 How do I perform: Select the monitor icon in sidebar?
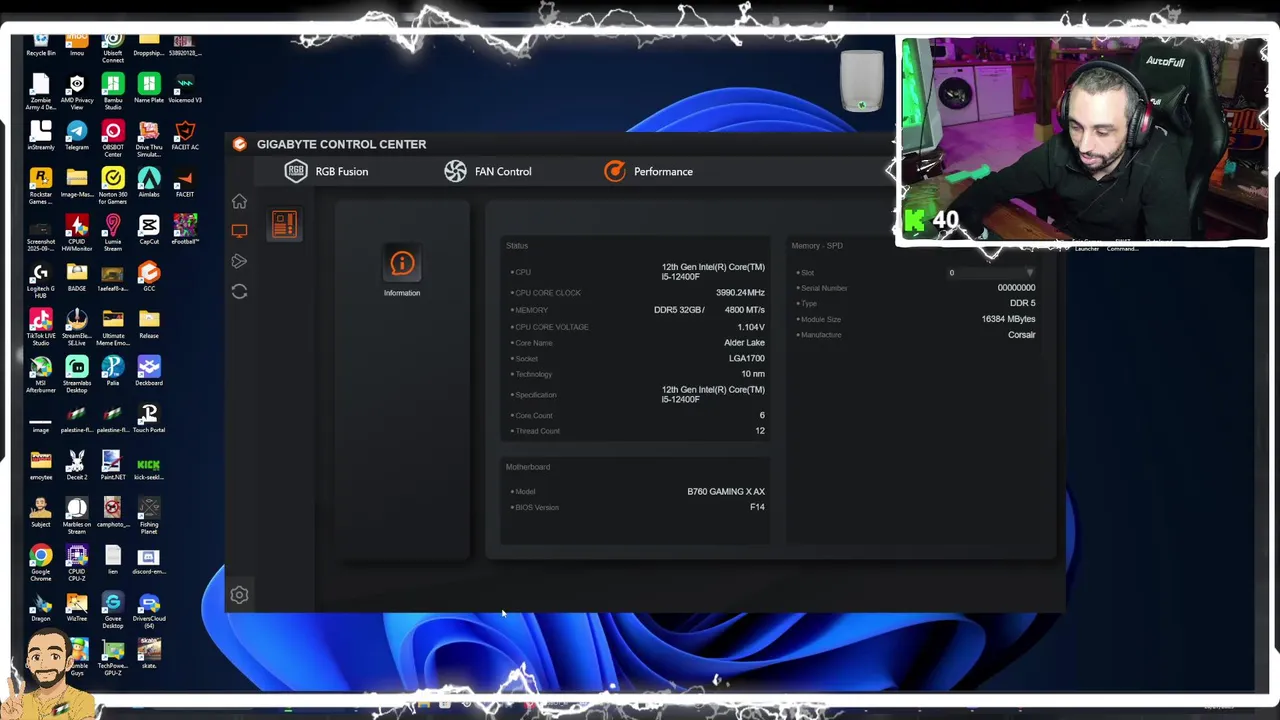coord(239,231)
